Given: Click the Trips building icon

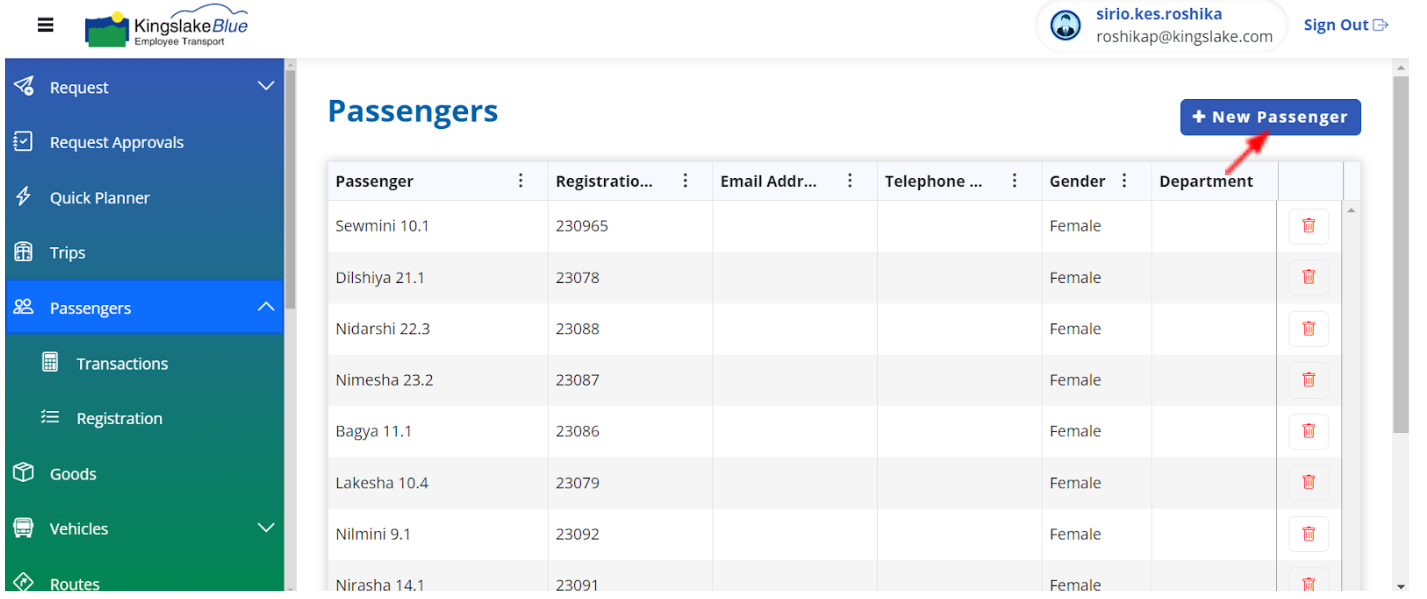Looking at the screenshot, I should (23, 252).
